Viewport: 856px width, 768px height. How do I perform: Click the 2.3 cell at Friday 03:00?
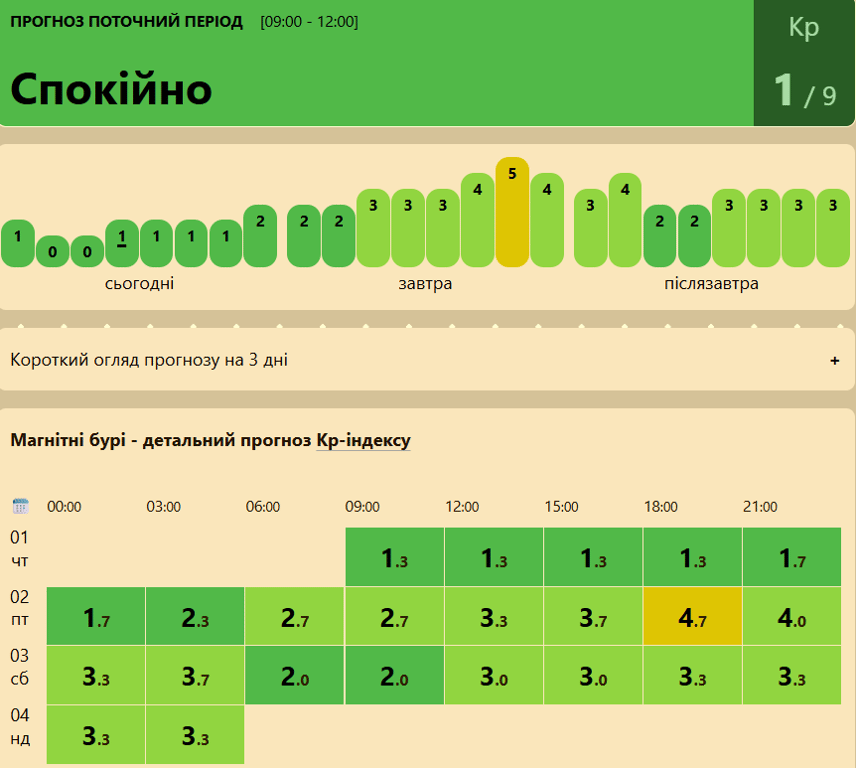point(195,616)
